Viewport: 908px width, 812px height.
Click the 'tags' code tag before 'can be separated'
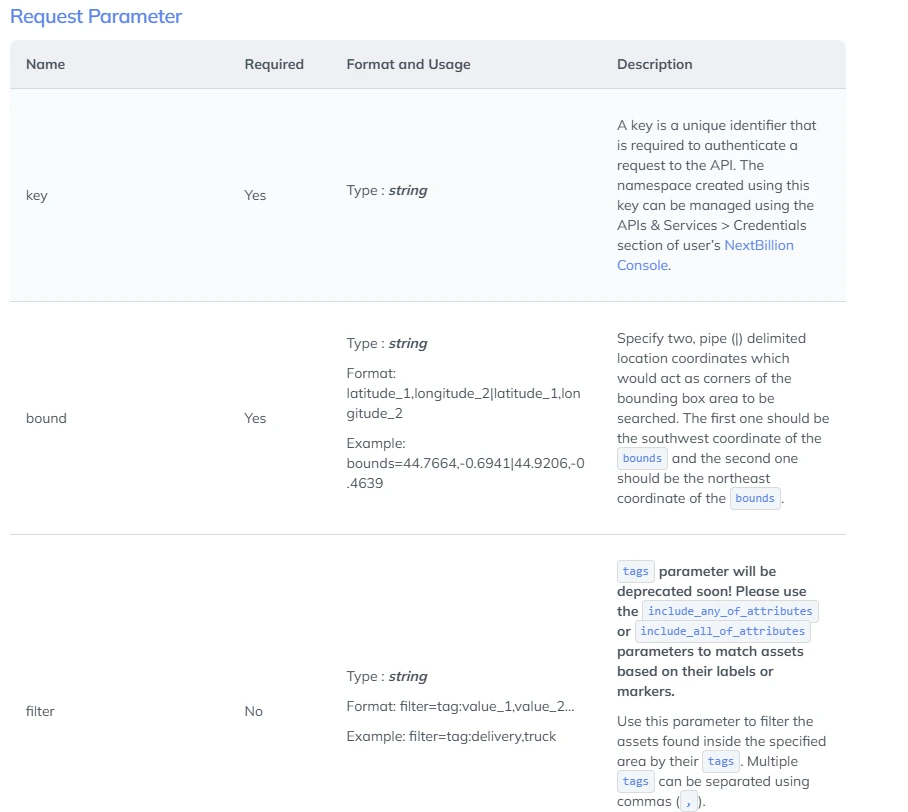[635, 781]
